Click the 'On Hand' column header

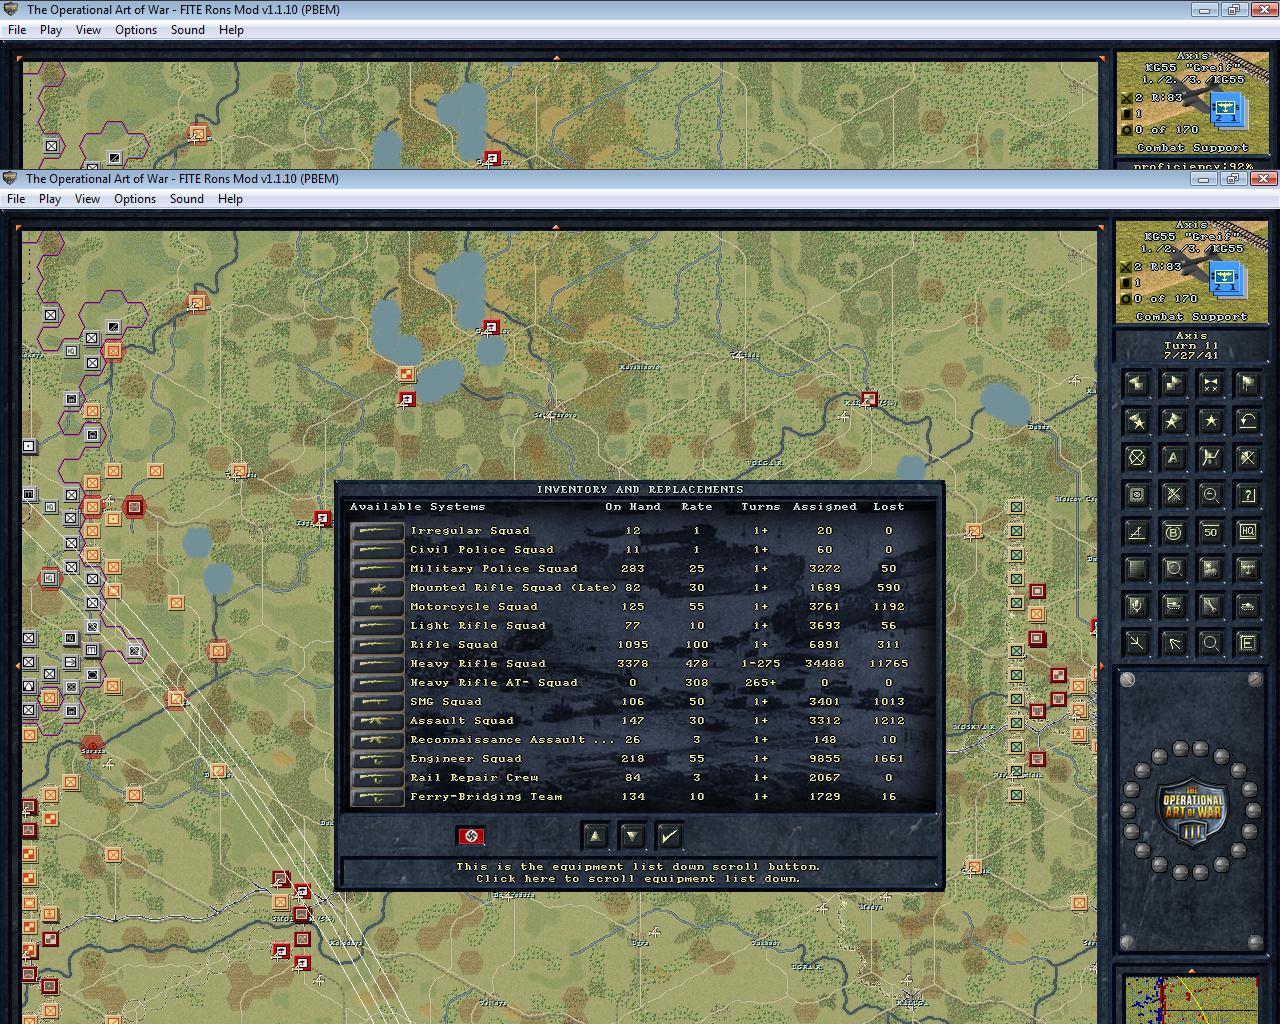coord(633,507)
